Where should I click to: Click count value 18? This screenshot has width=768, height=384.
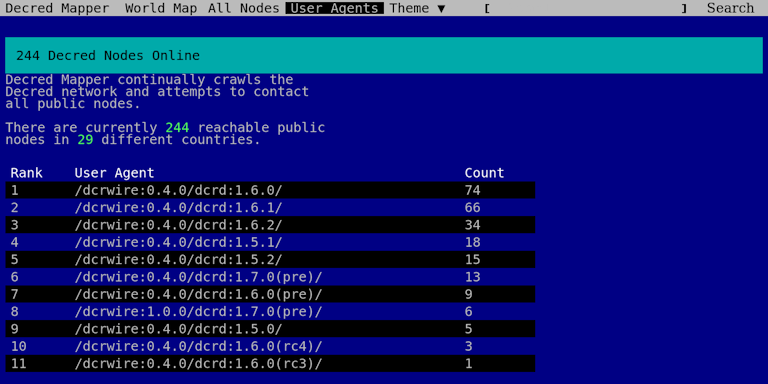coord(473,242)
